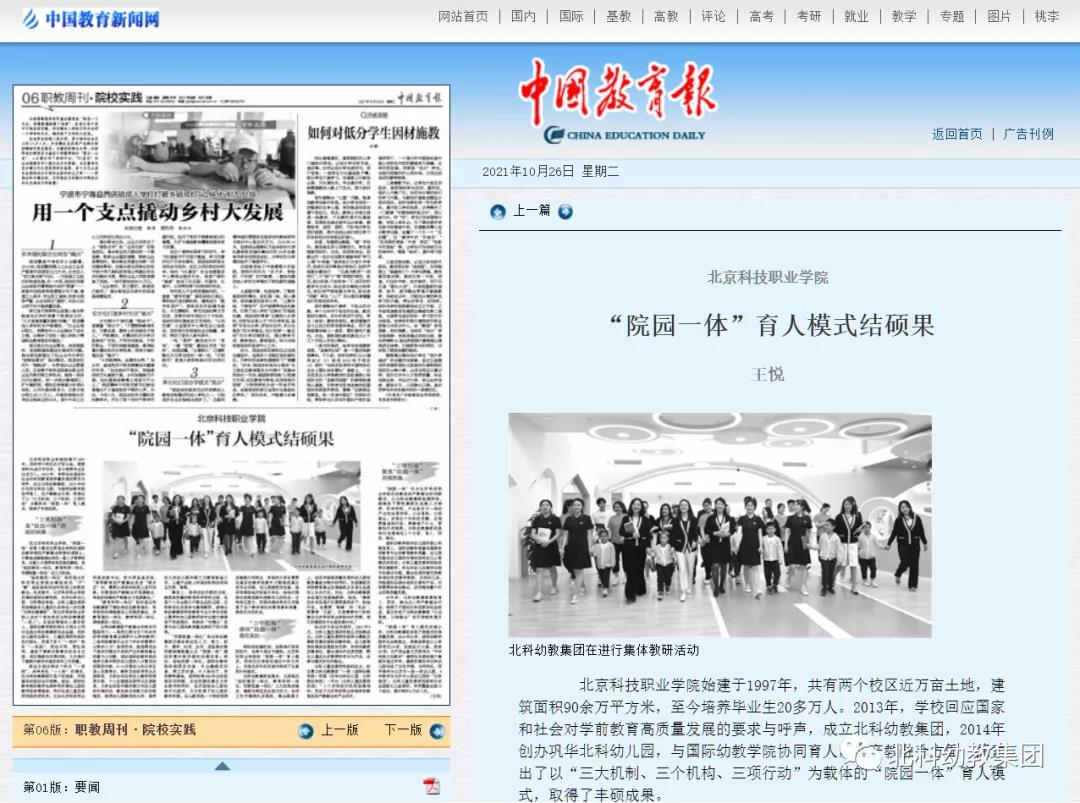Click the 广告刊例 link
This screenshot has height=803, width=1080.
coord(1028,134)
